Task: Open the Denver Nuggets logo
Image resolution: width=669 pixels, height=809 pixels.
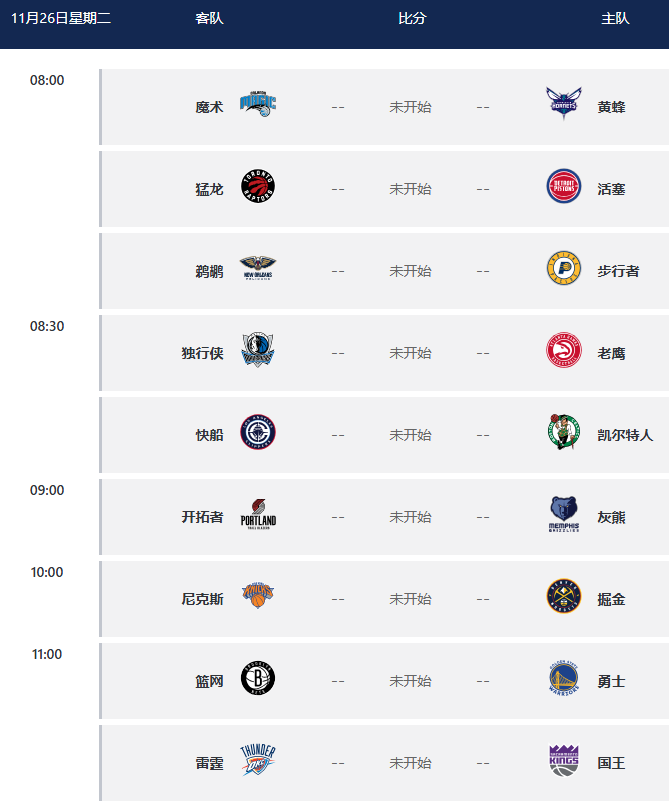Action: click(564, 596)
